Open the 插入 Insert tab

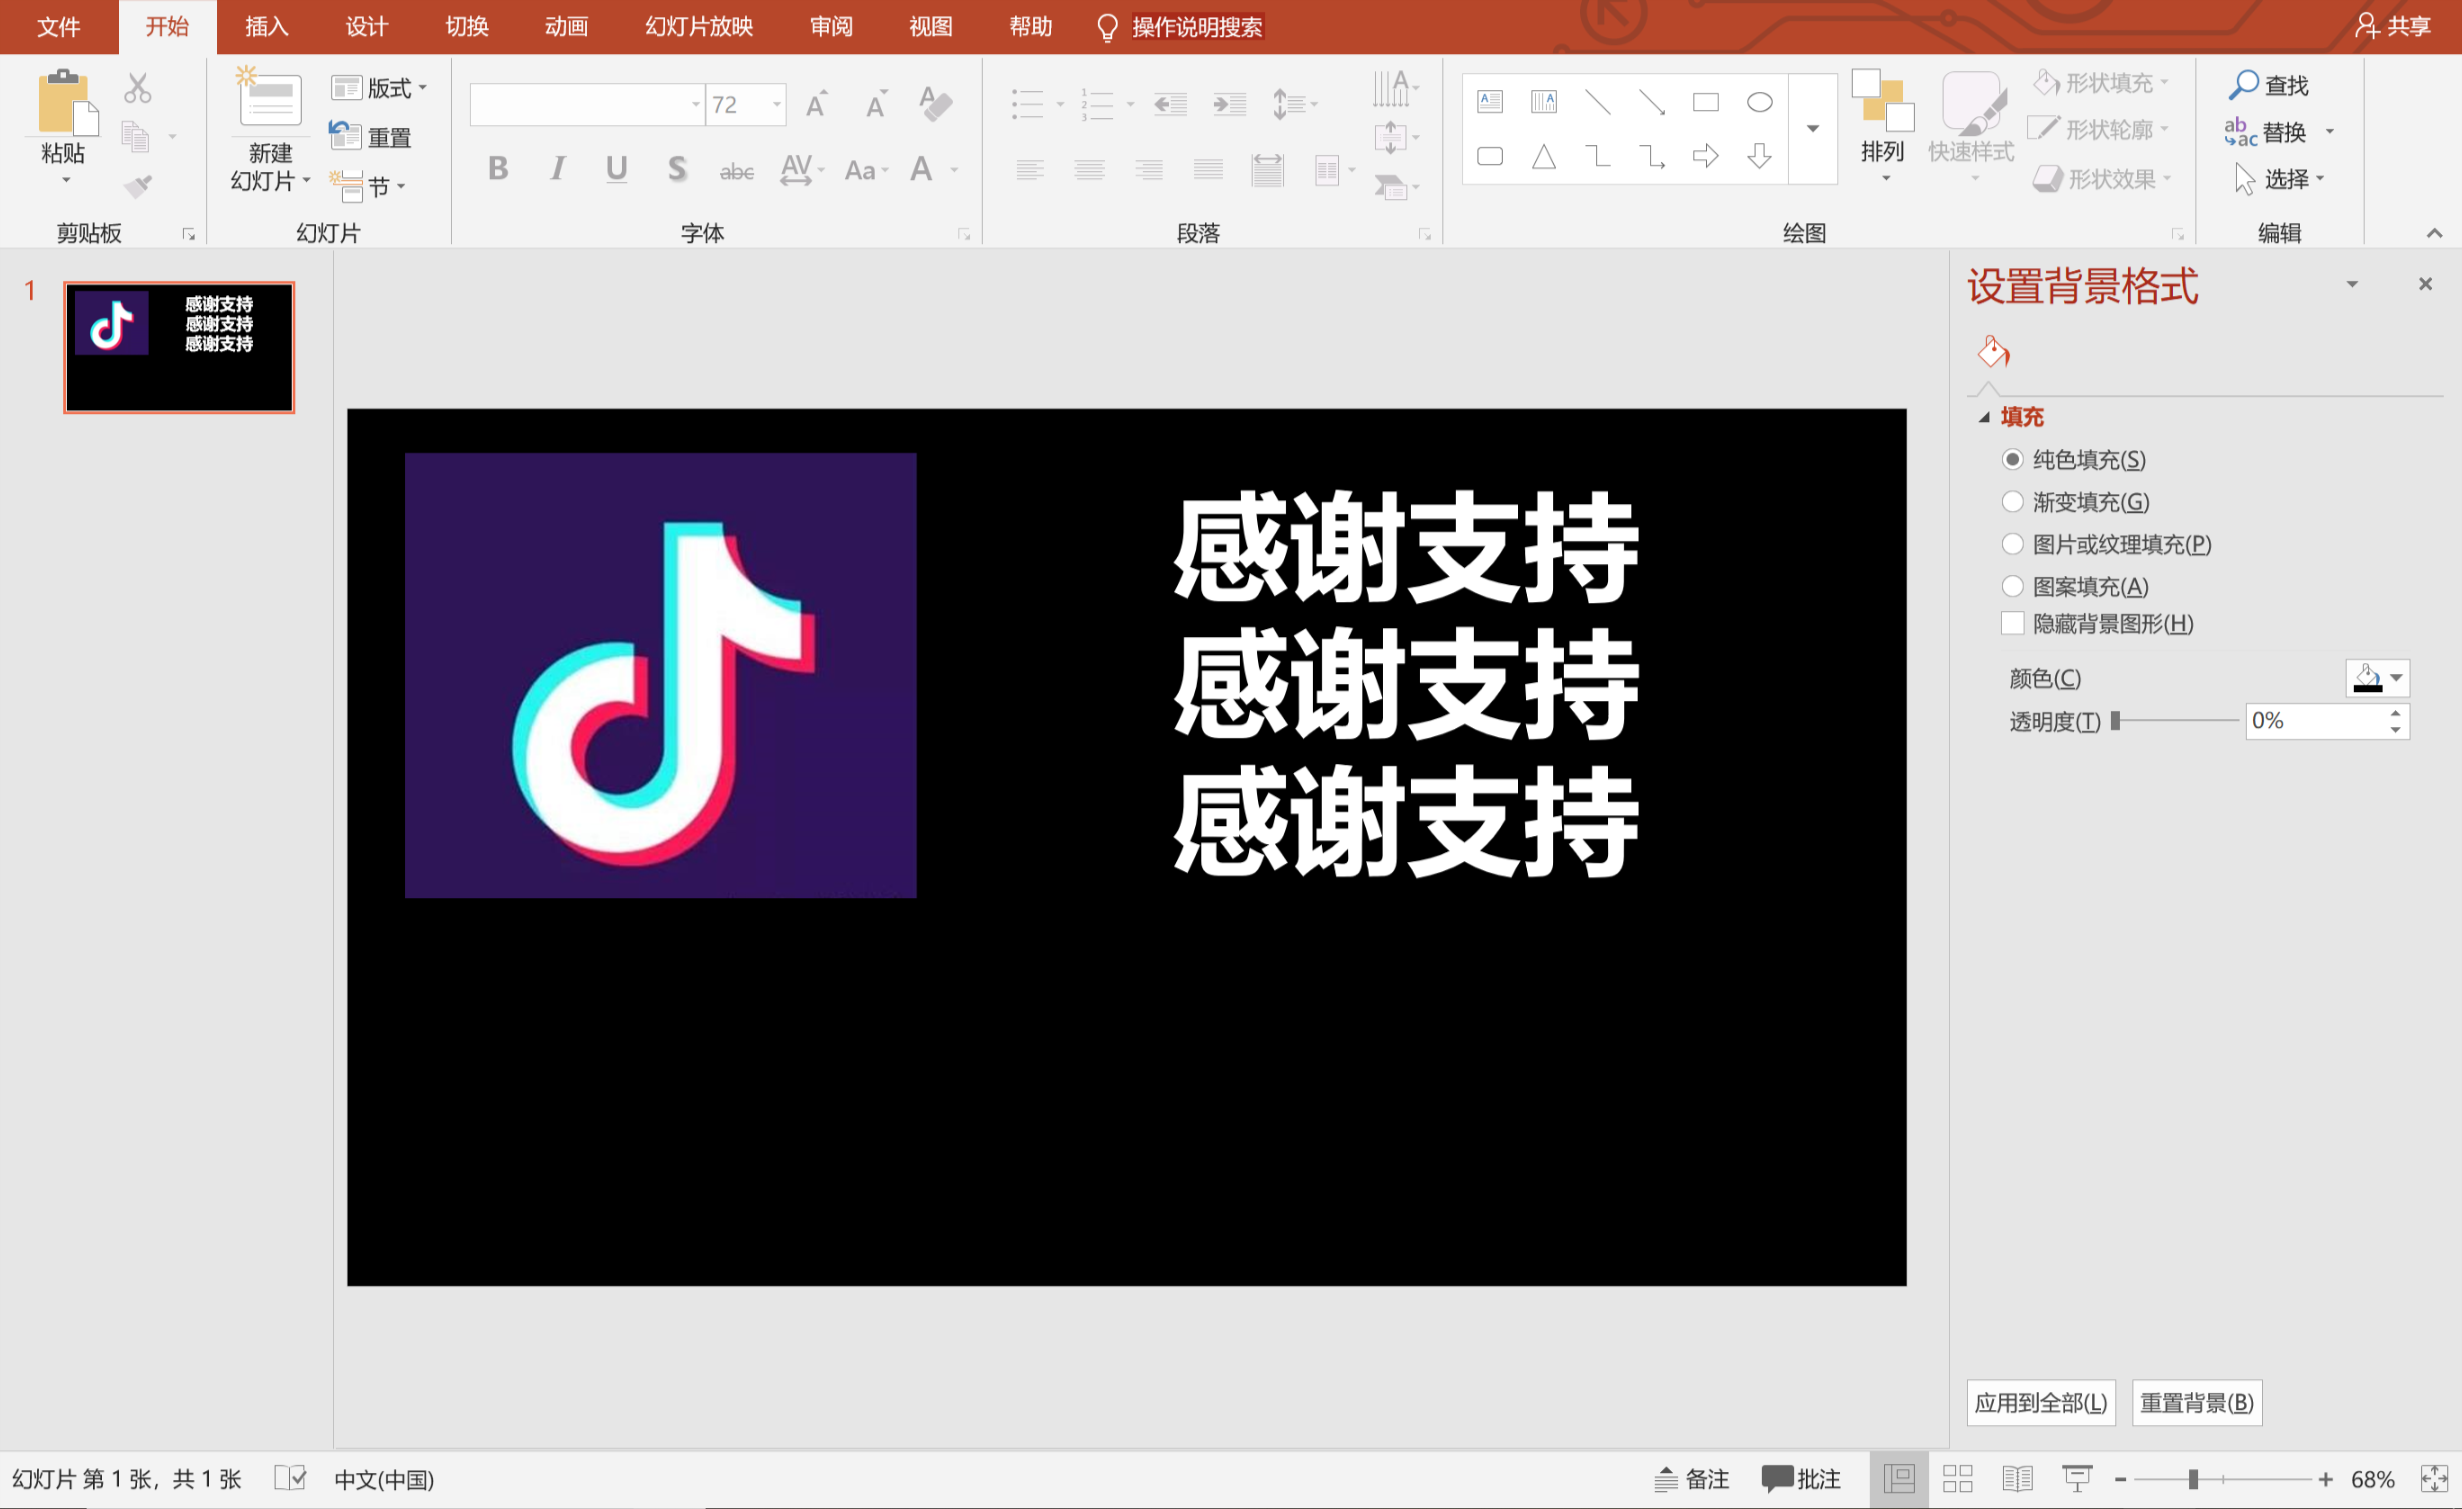tap(266, 27)
